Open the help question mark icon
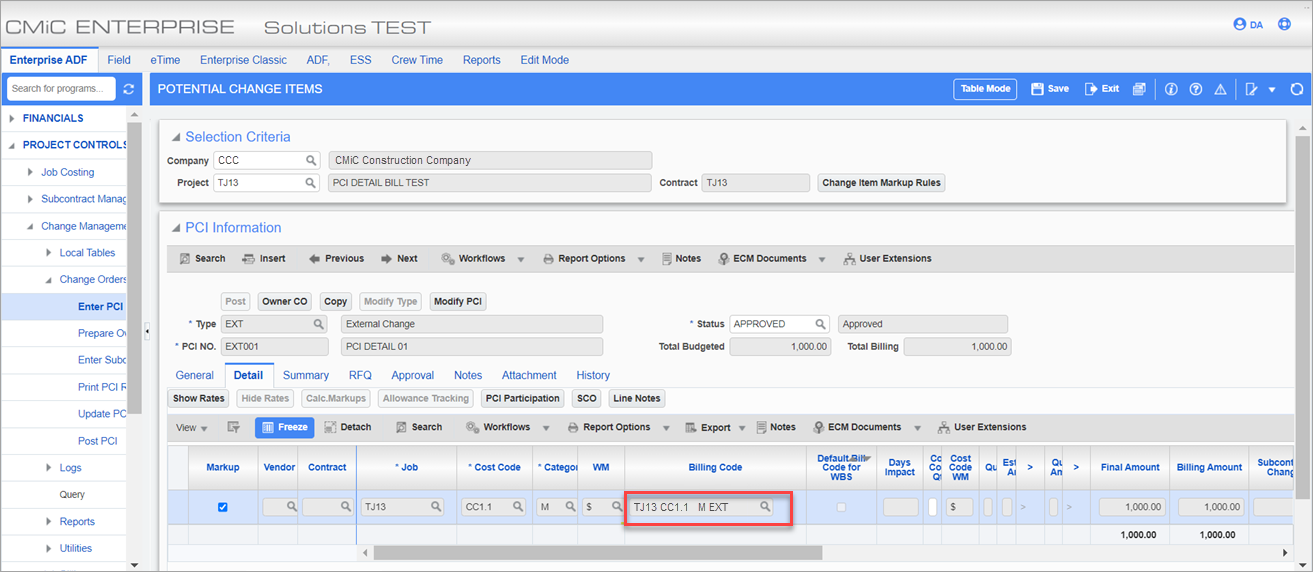Image resolution: width=1313 pixels, height=572 pixels. [1196, 89]
